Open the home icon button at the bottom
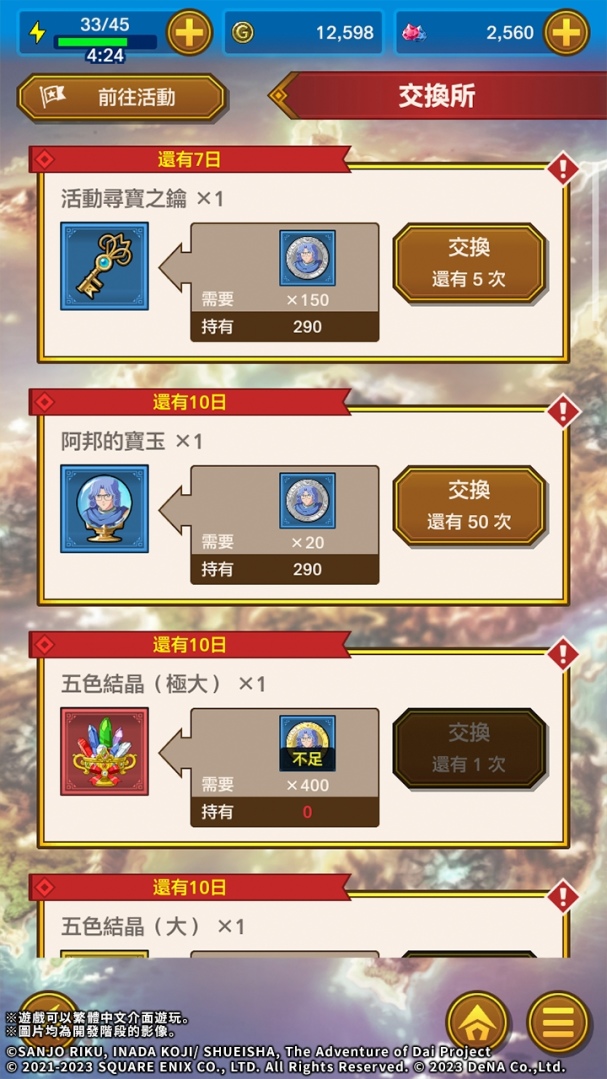This screenshot has width=607, height=1079. click(x=478, y=1022)
